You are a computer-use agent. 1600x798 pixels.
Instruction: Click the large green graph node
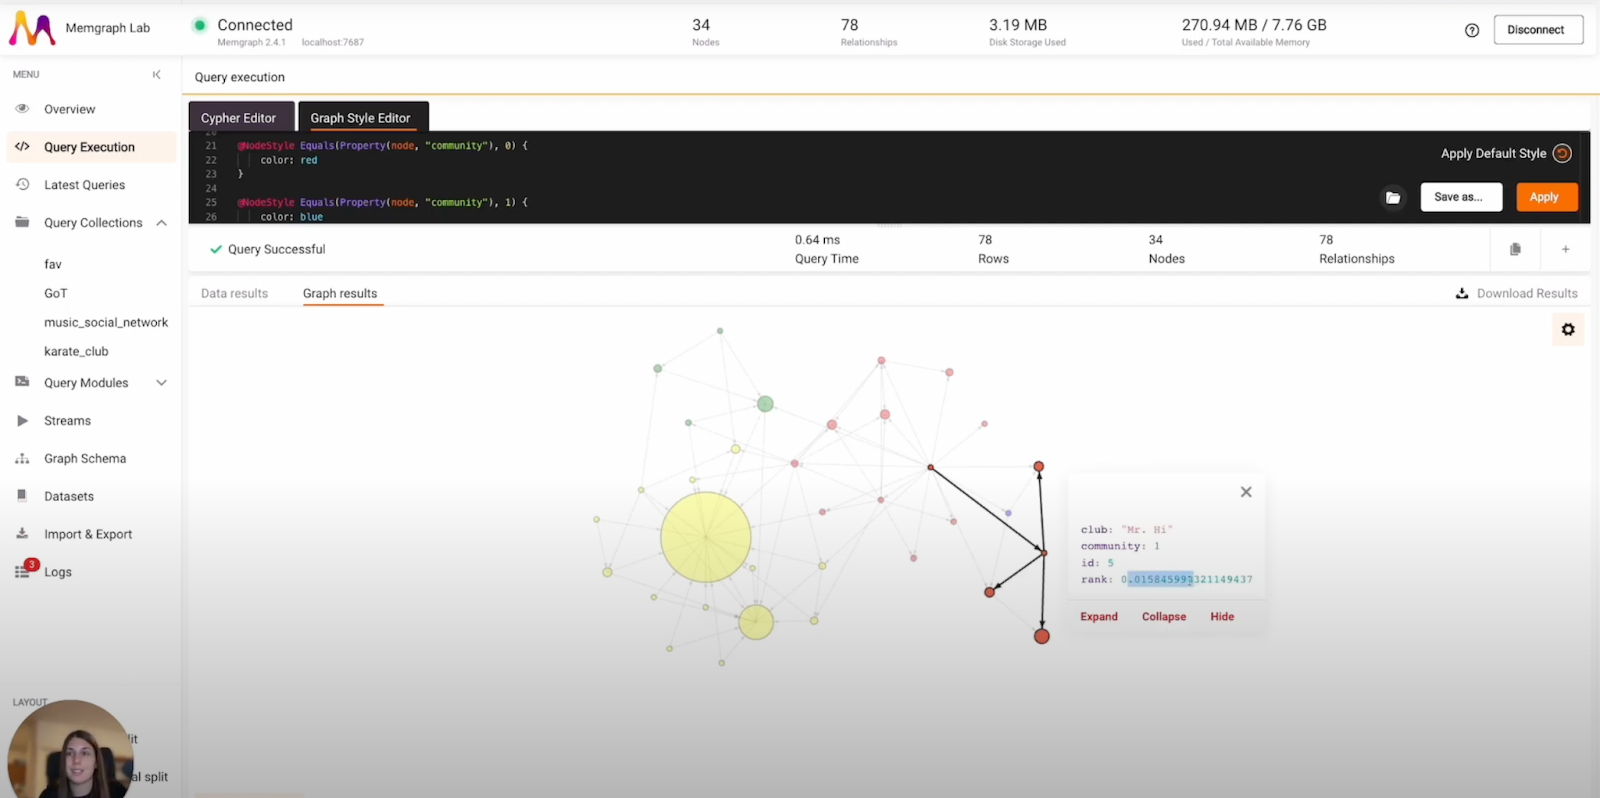coord(765,404)
